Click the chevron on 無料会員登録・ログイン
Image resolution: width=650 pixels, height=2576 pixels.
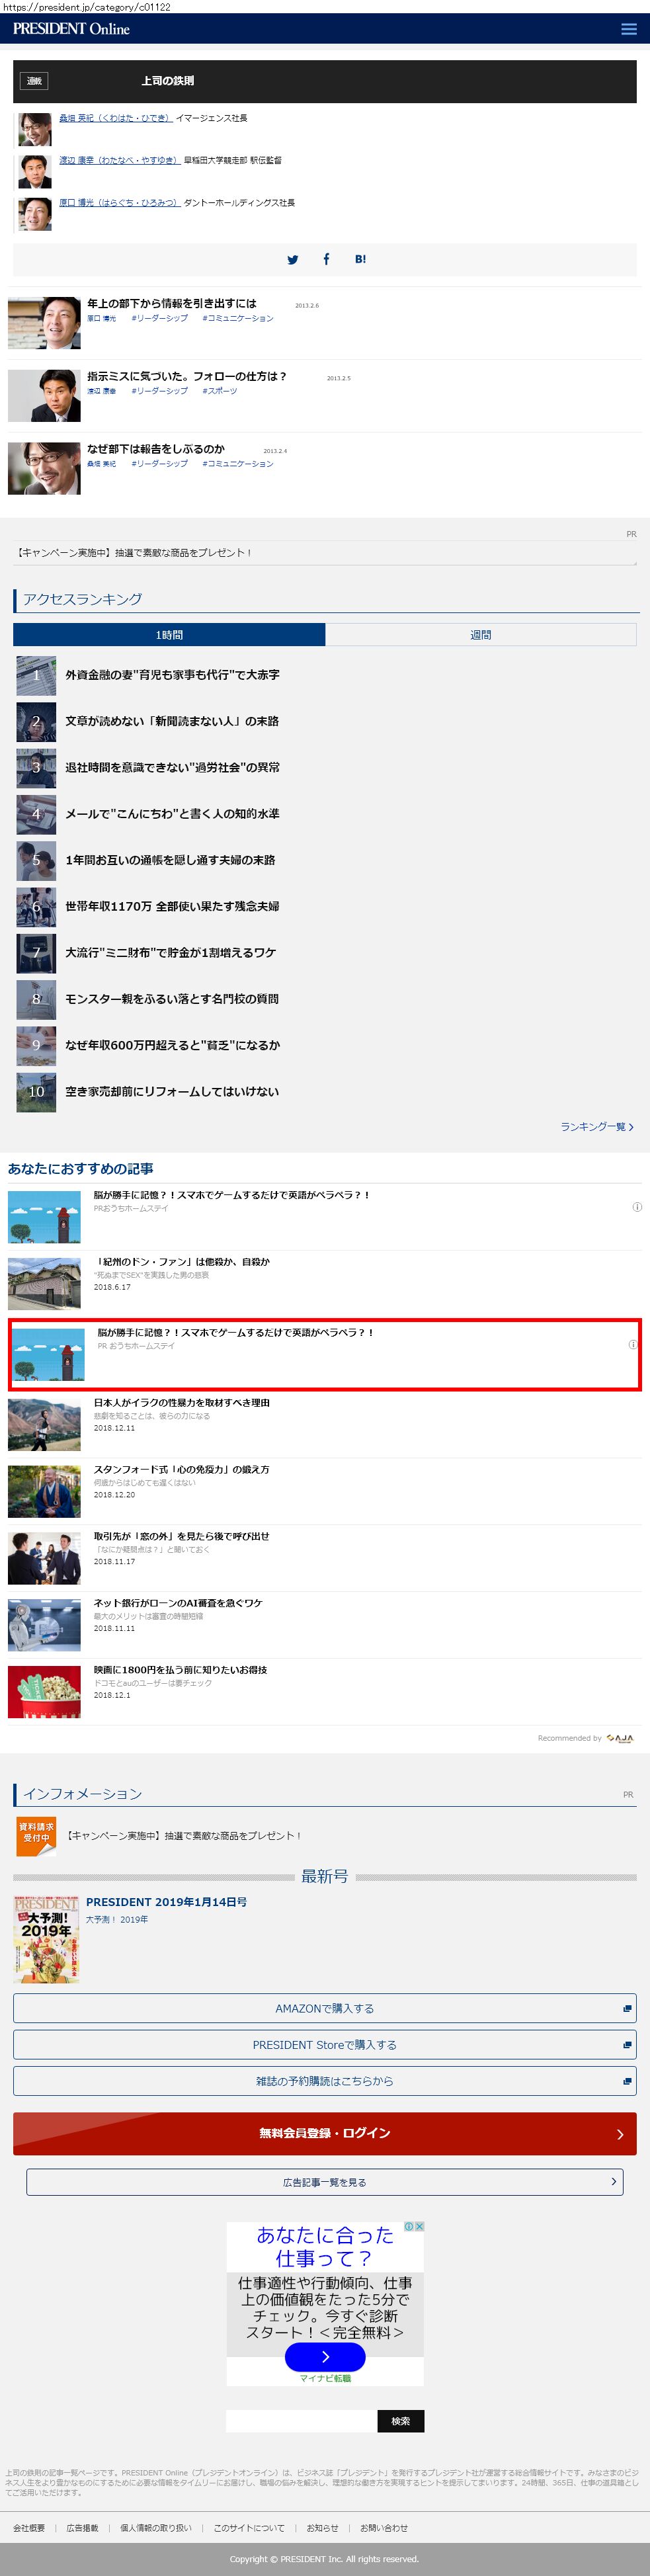(x=620, y=2134)
